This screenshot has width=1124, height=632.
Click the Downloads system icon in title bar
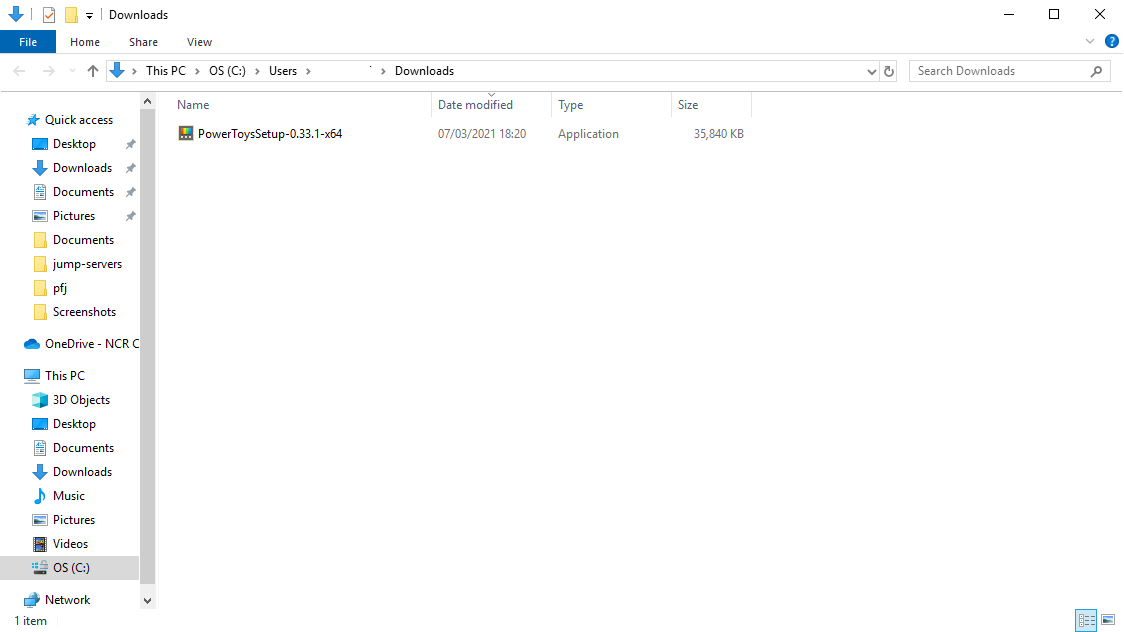coord(16,14)
